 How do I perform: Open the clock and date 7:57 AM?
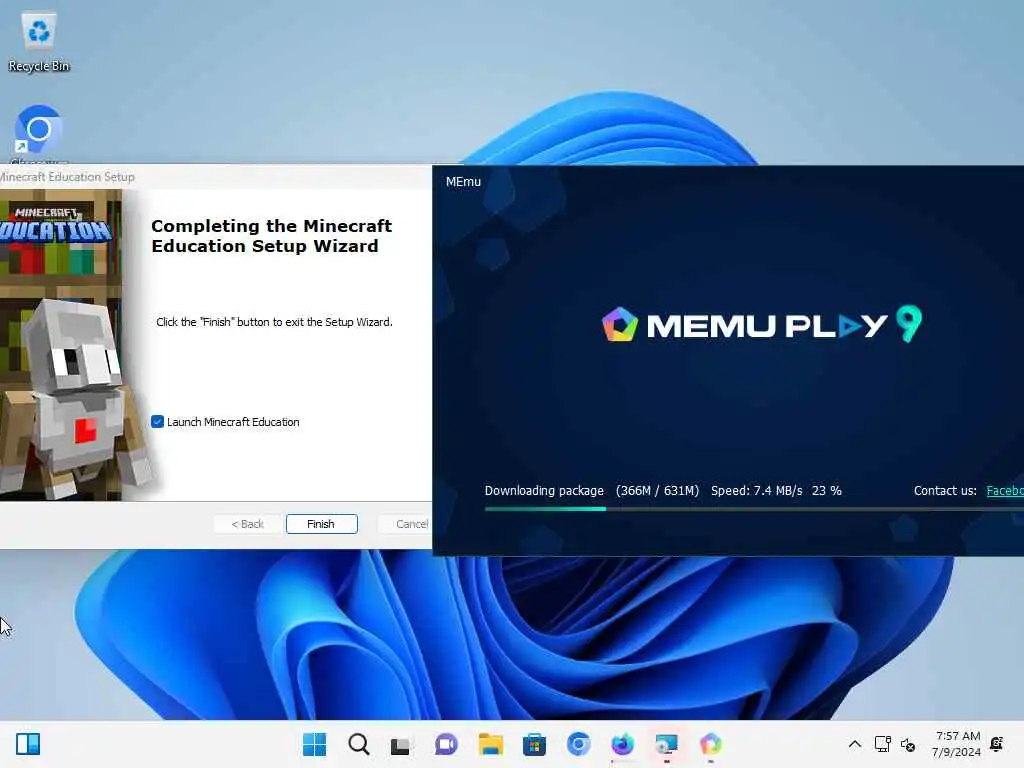coord(957,744)
